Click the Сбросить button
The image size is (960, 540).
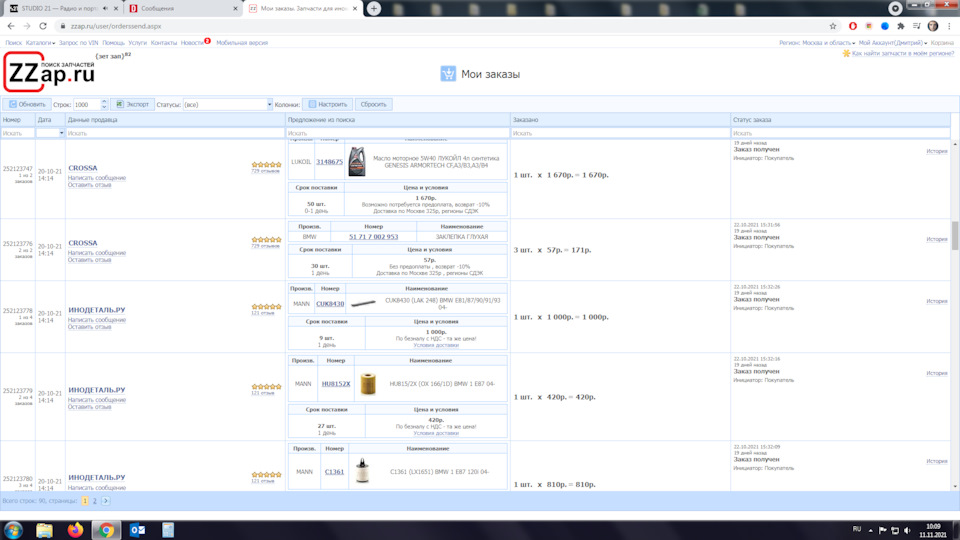click(373, 105)
